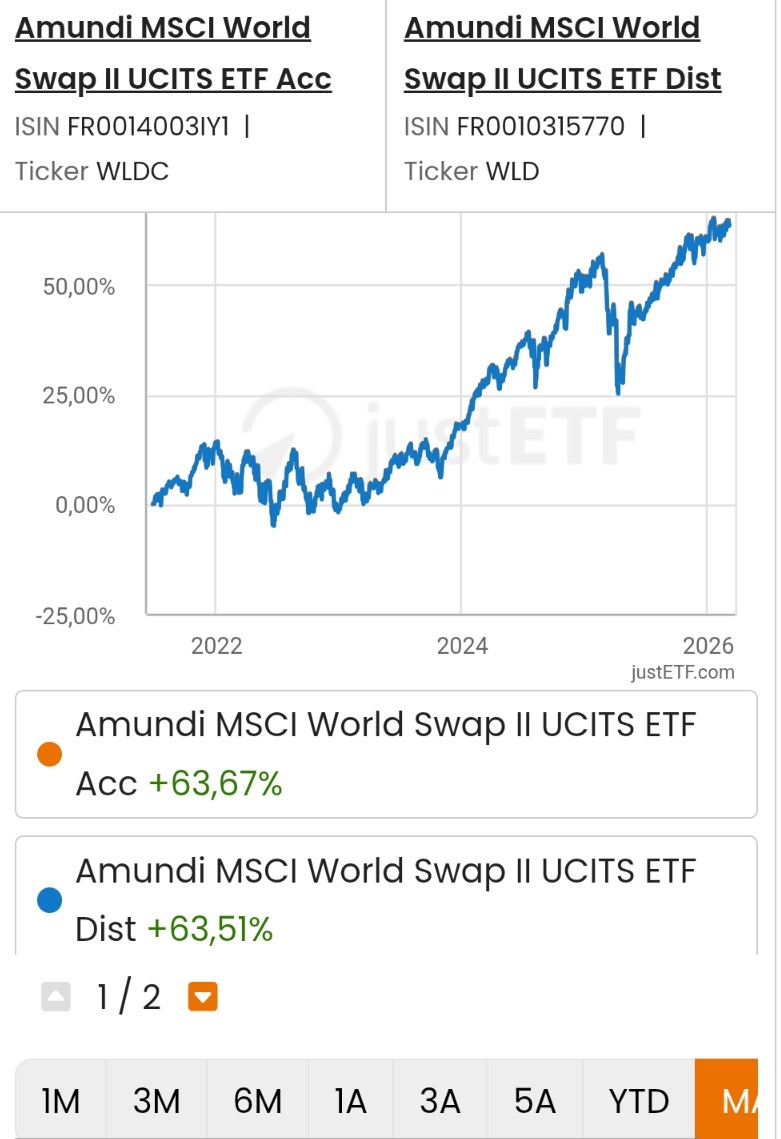The image size is (781, 1139).
Task: Select the YTD time range tab
Action: pyautogui.click(x=639, y=1100)
